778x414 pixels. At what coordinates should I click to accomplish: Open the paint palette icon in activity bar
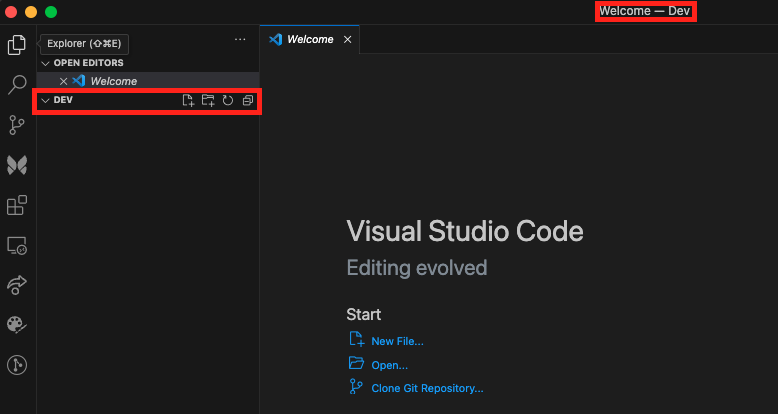pos(17,325)
